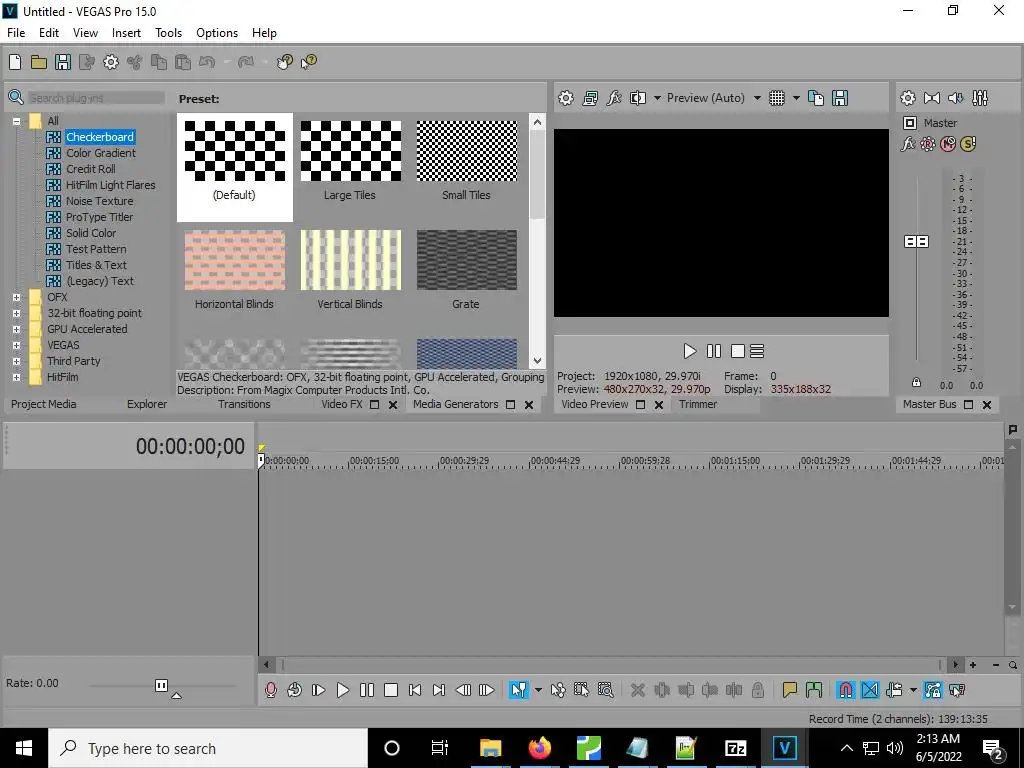Open a project via the folder icon

39,62
